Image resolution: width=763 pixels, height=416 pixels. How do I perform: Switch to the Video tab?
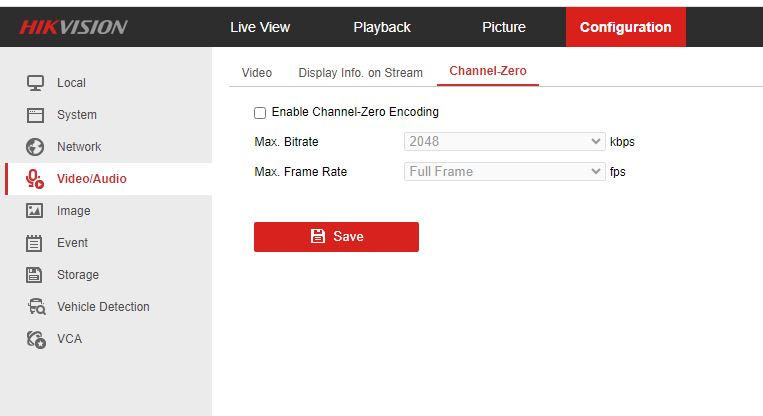[x=257, y=73]
